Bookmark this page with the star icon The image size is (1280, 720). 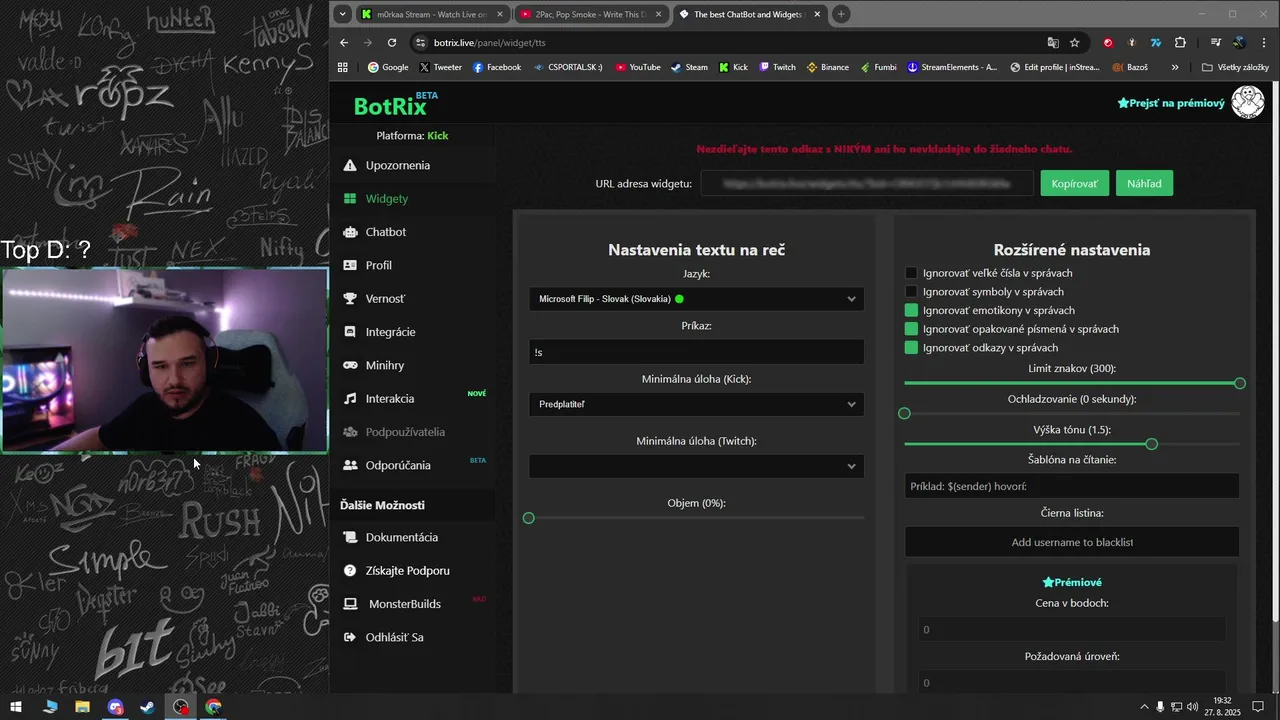[1074, 42]
